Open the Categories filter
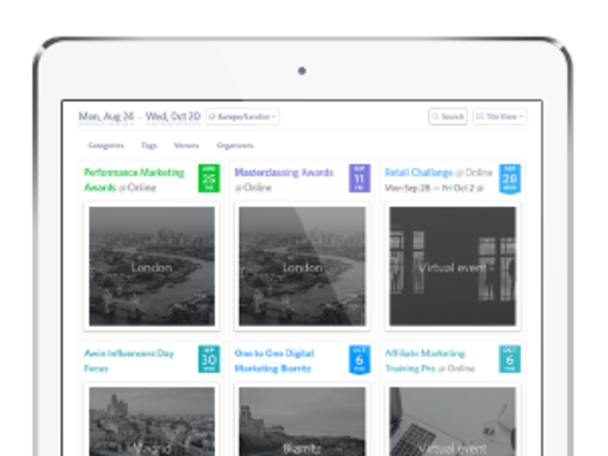608x456 pixels. pos(105,146)
